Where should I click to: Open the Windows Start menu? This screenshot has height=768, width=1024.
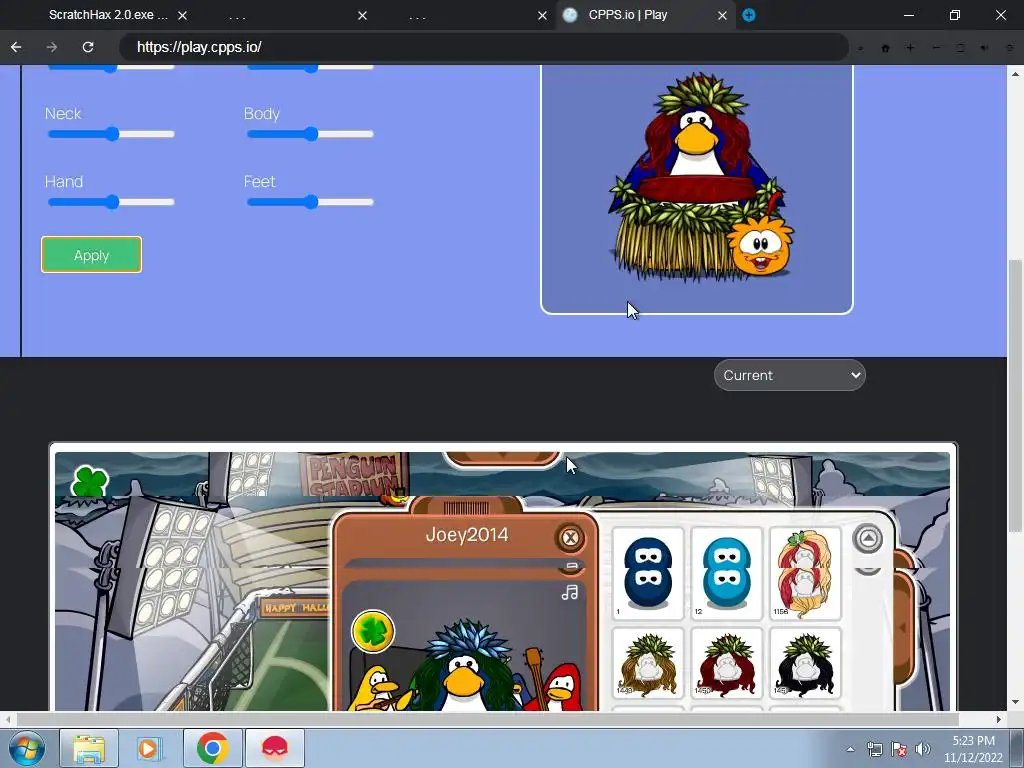[26, 748]
